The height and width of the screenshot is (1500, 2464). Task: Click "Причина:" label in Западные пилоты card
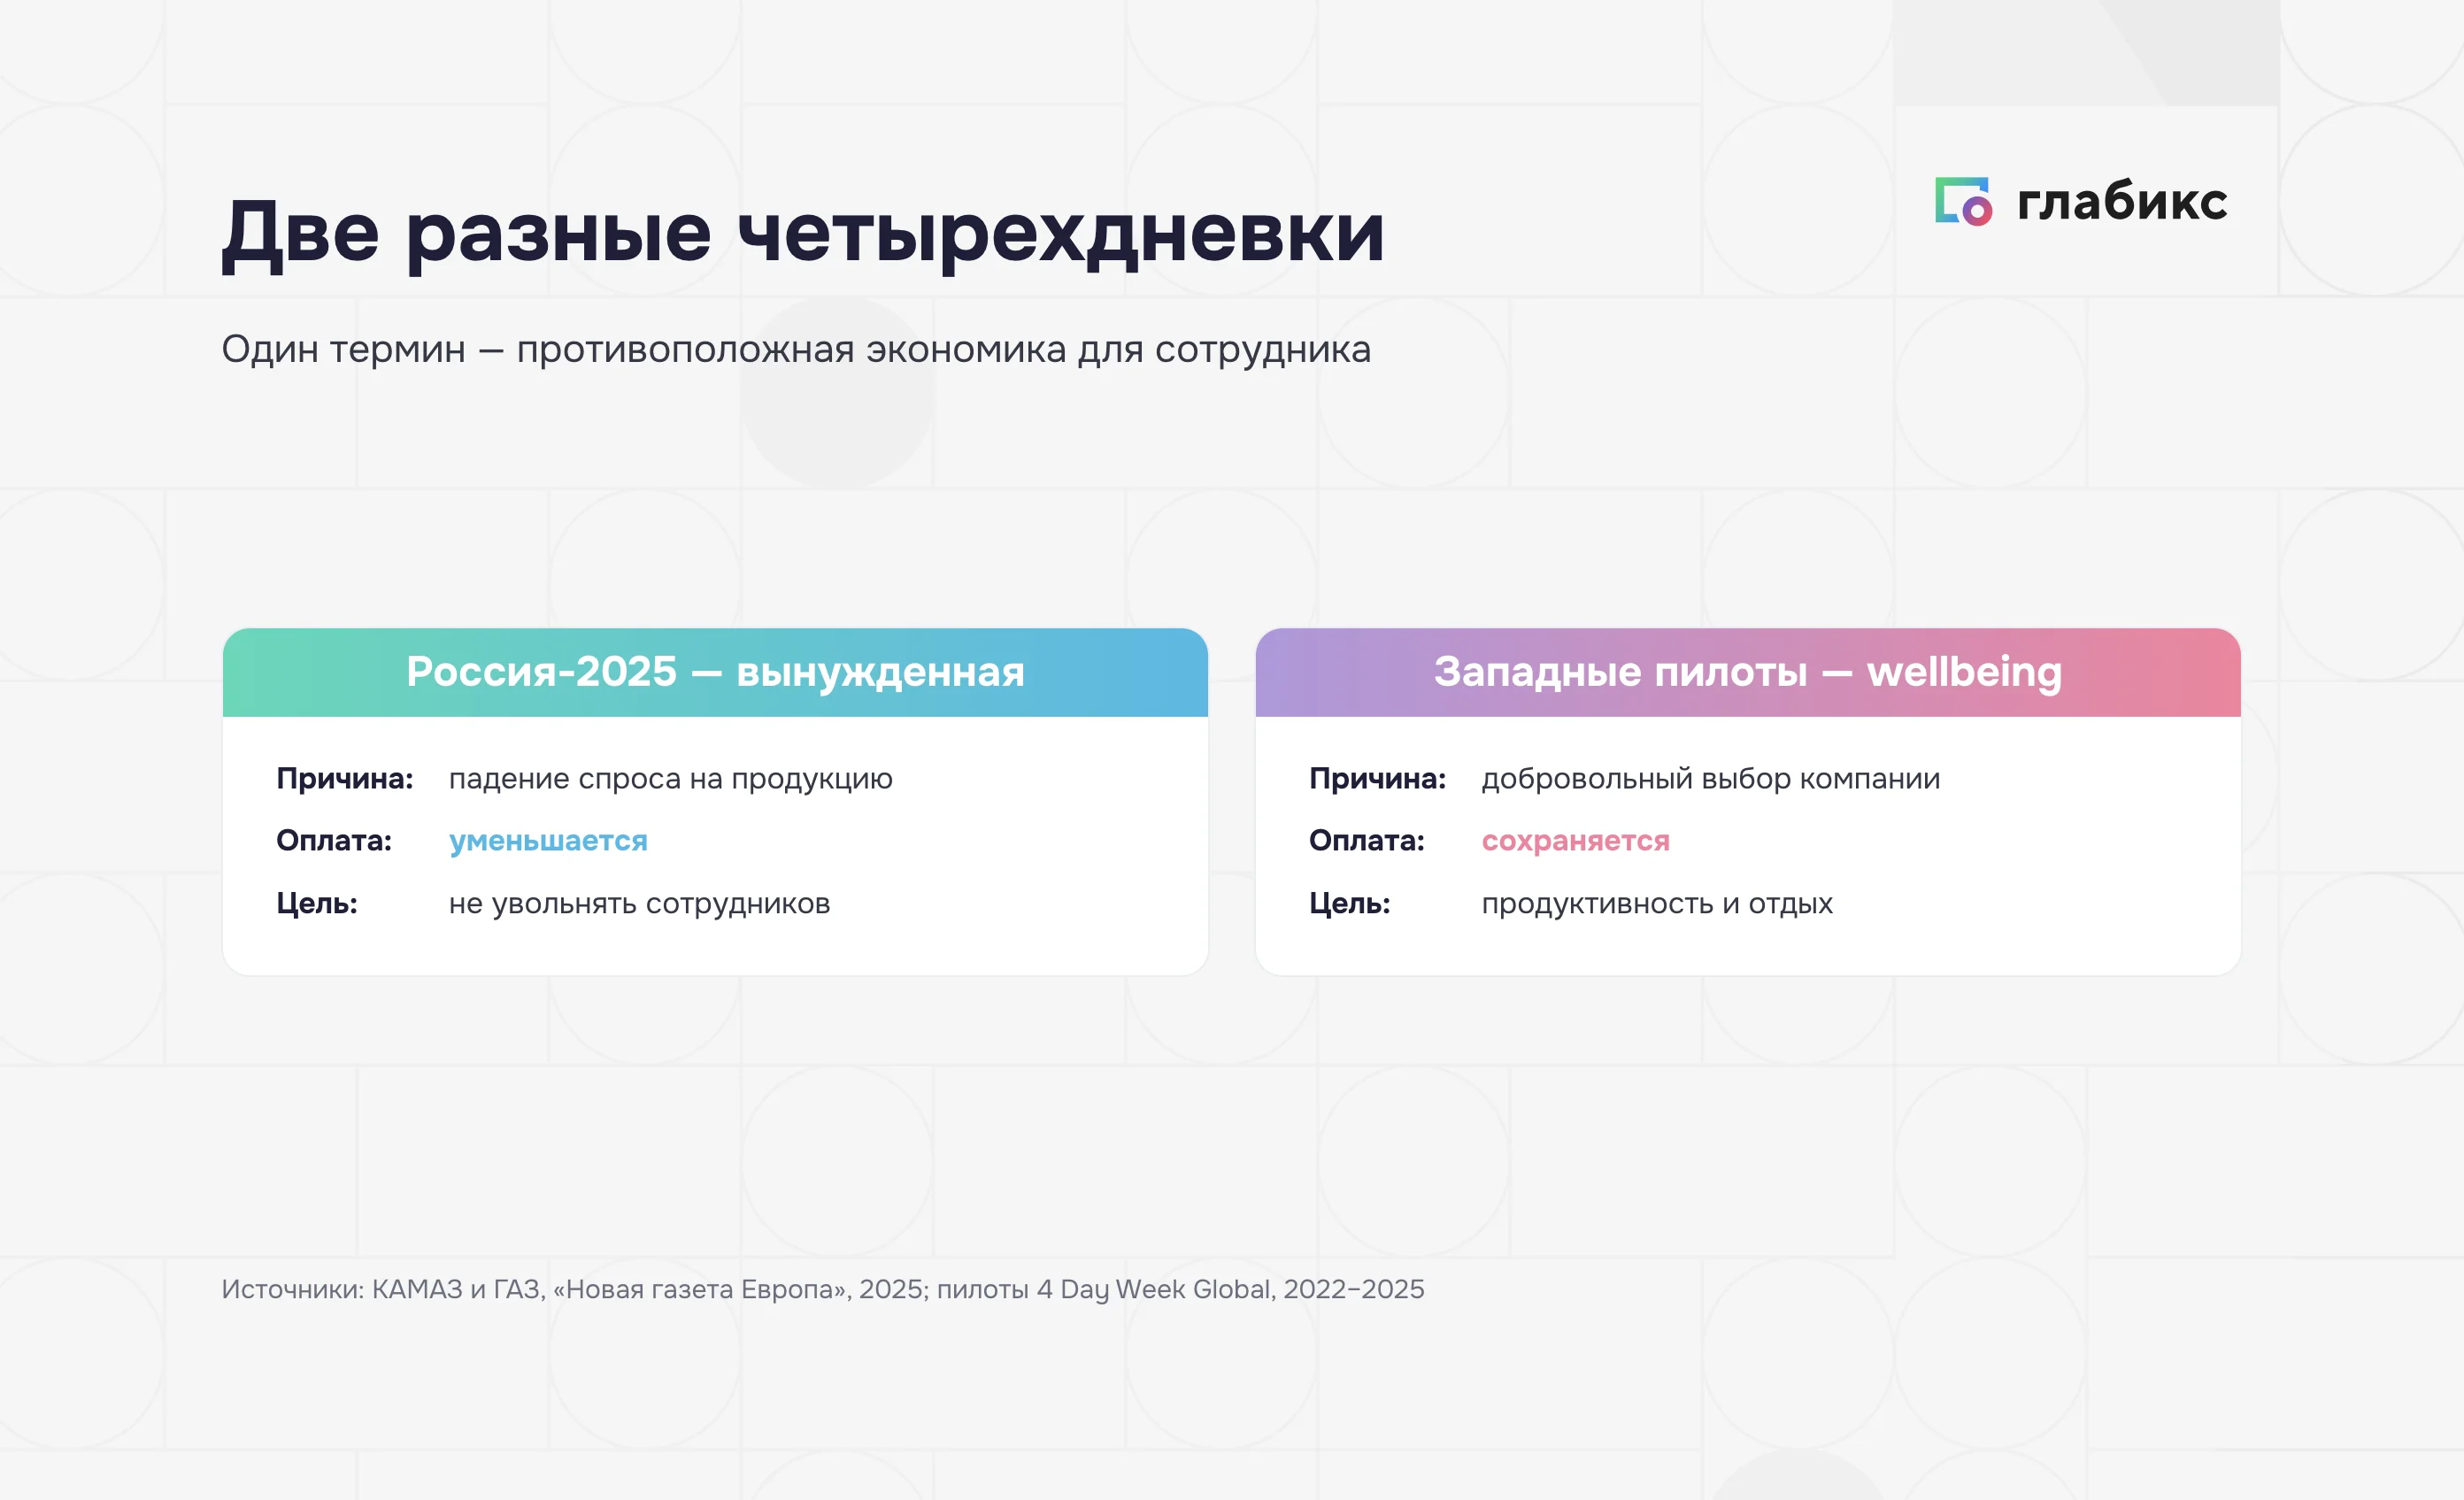pyautogui.click(x=1378, y=779)
